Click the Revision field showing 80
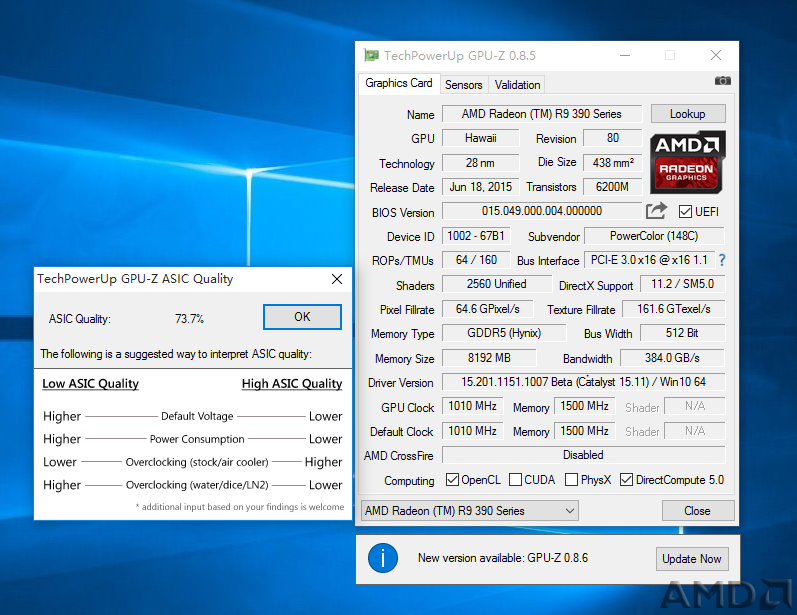 click(613, 138)
